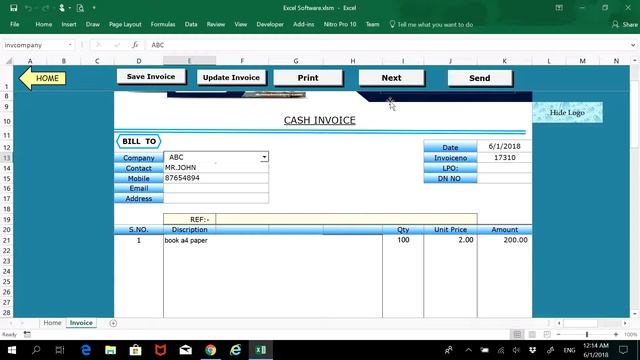The image size is (640, 360).
Task: Click the Invoiceno value 17310
Action: click(504, 158)
